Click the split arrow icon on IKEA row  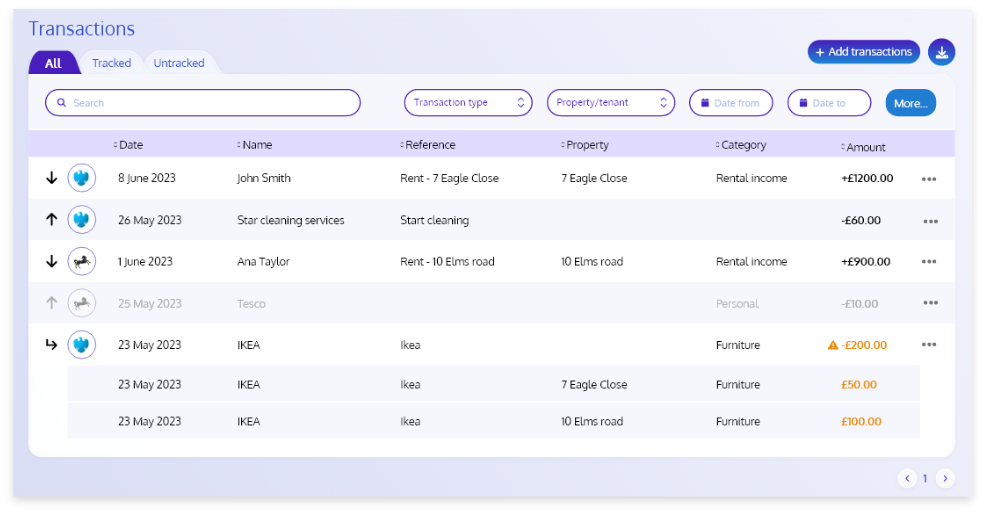(52, 345)
